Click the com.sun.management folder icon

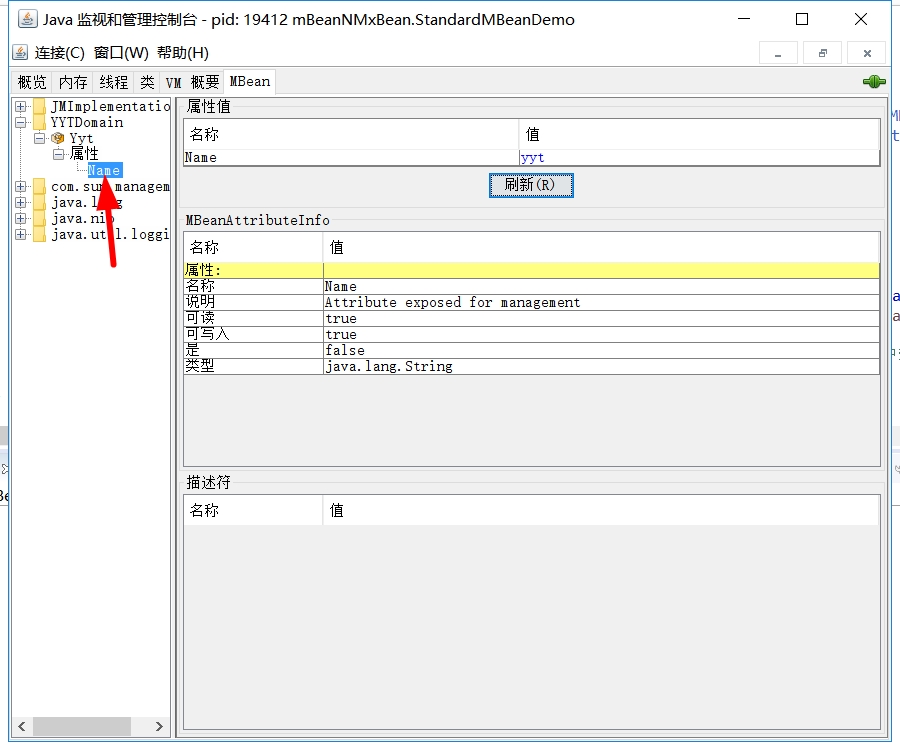(38, 186)
